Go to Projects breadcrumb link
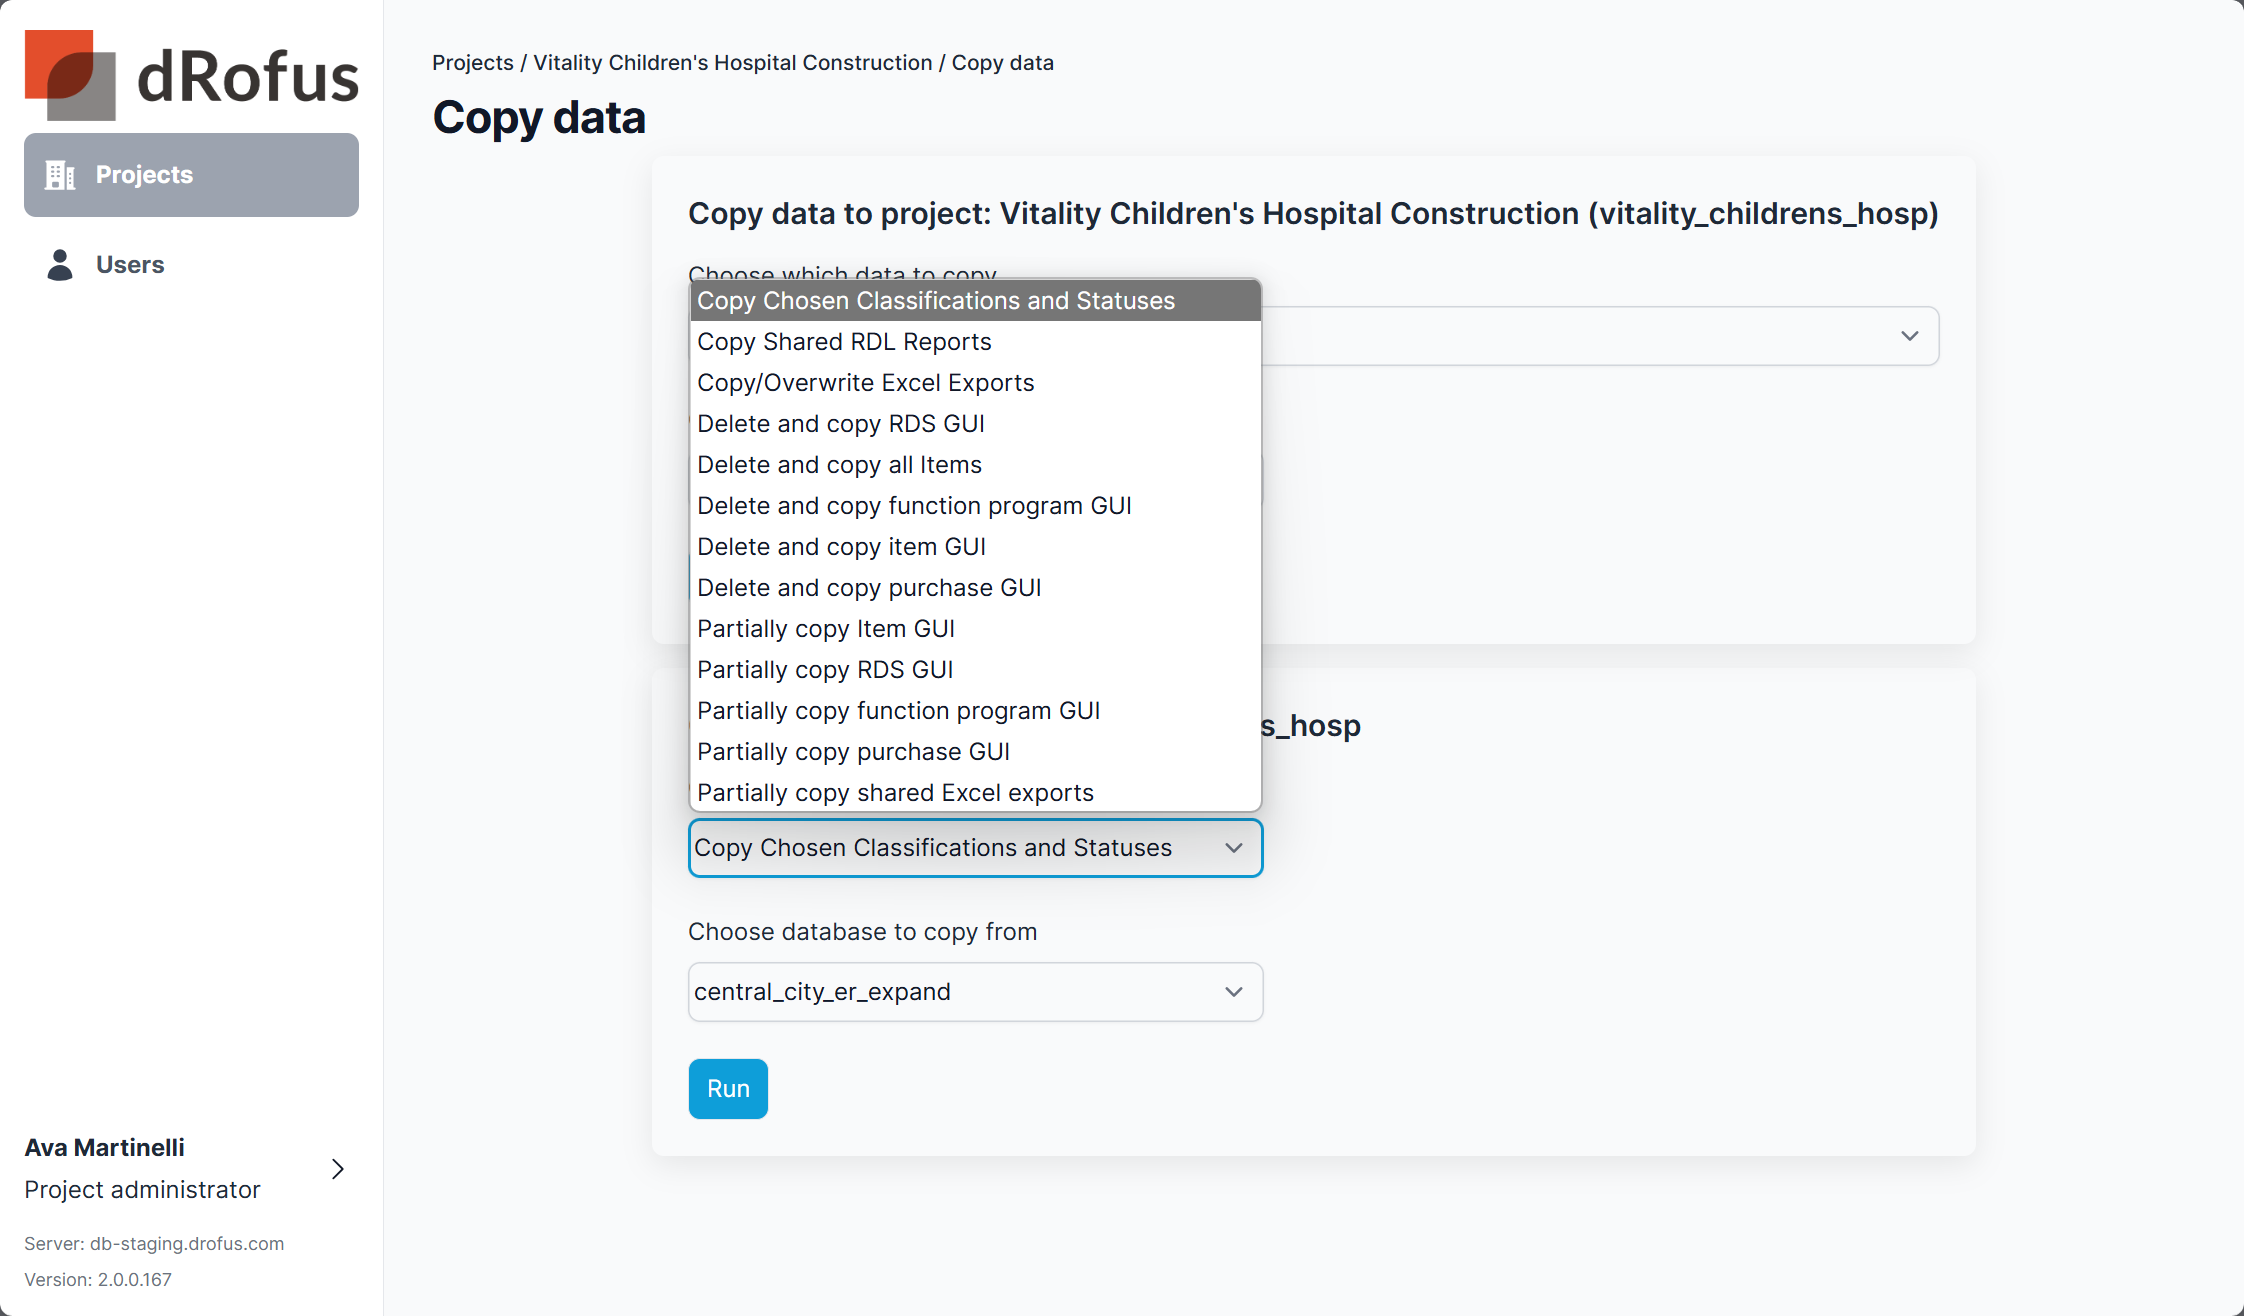Viewport: 2244px width, 1316px height. pyautogui.click(x=472, y=63)
